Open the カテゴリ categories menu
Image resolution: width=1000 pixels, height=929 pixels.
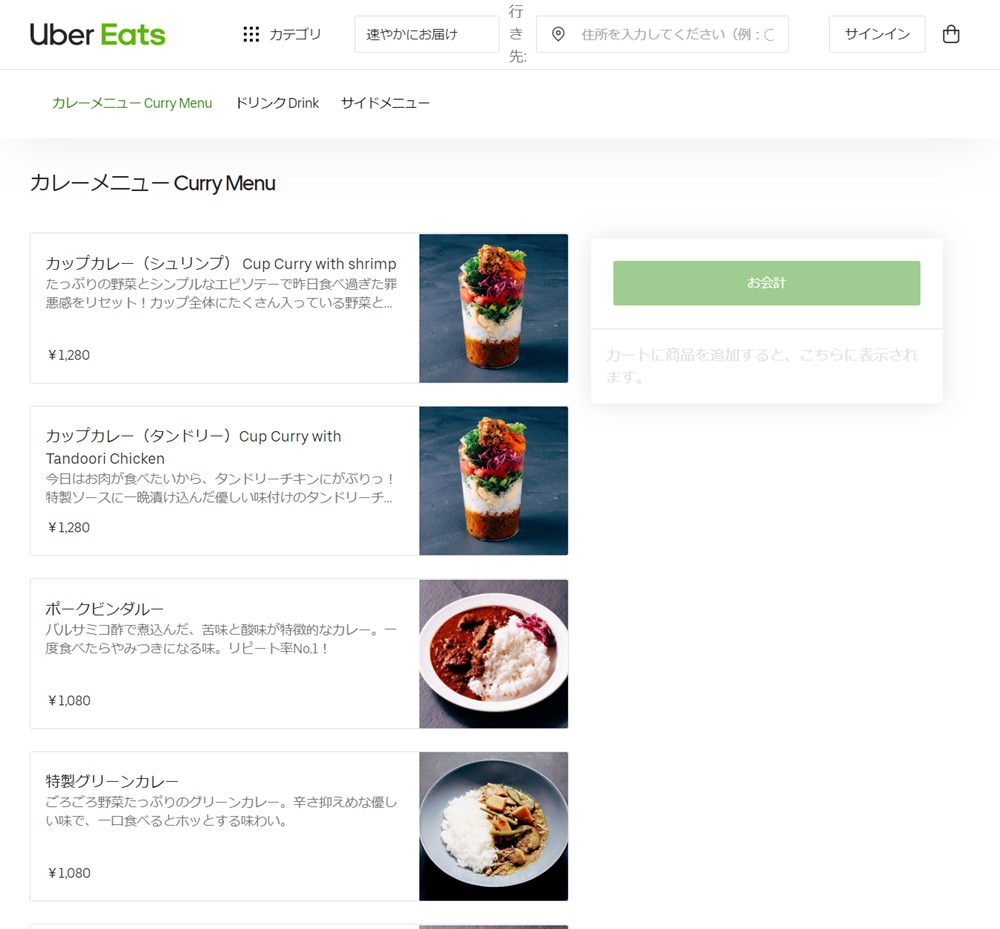click(282, 34)
